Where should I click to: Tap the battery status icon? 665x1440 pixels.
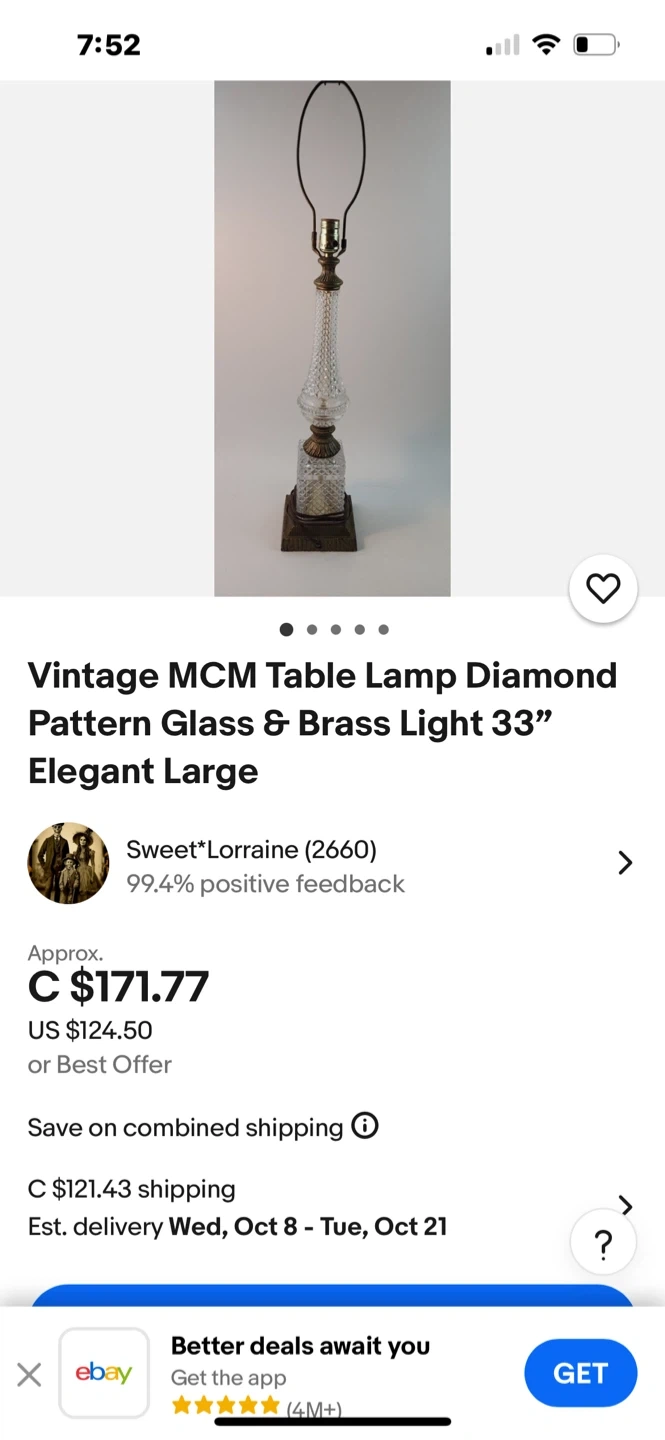(x=596, y=45)
